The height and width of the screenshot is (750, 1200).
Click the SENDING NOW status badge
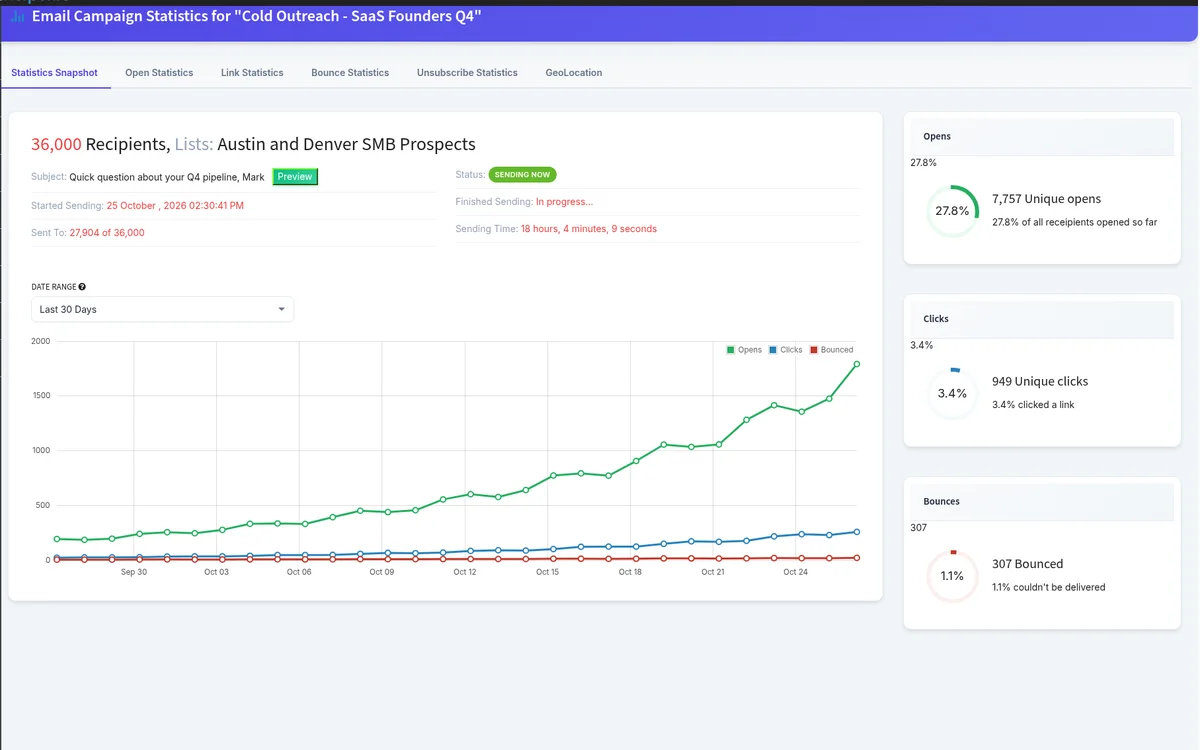click(522, 174)
